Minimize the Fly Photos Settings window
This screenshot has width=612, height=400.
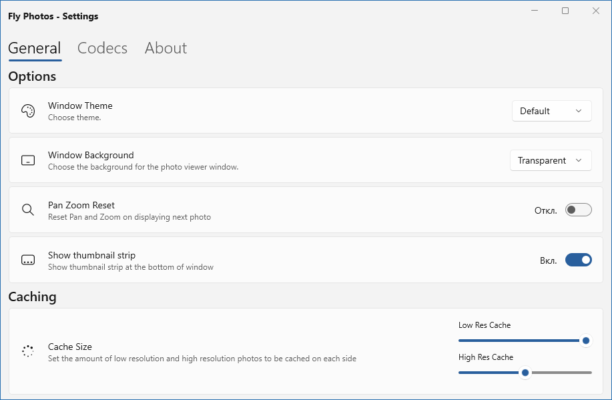[535, 11]
